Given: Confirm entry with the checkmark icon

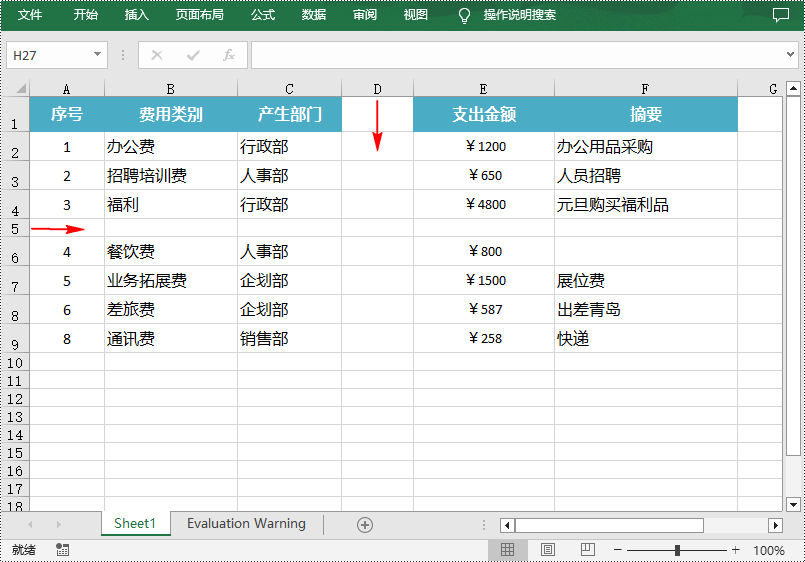Looking at the screenshot, I should 193,55.
